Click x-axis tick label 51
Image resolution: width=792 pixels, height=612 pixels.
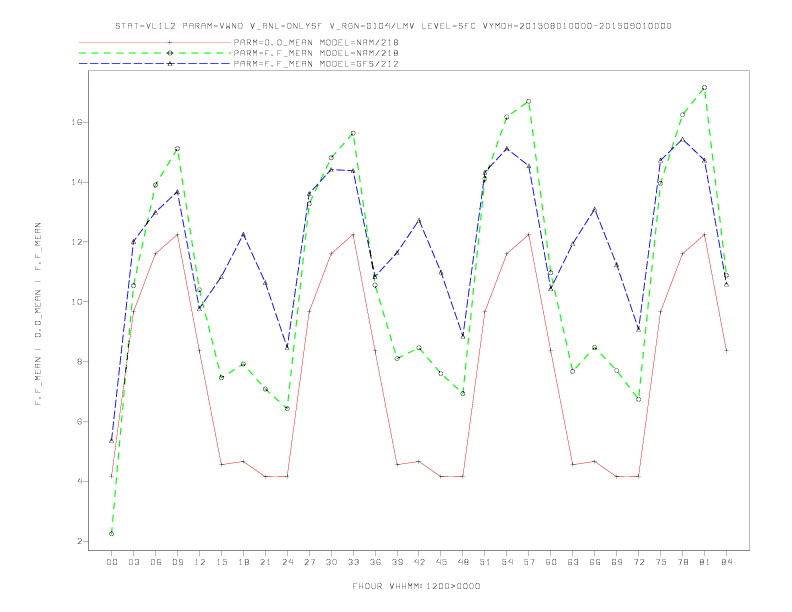pyautogui.click(x=485, y=562)
